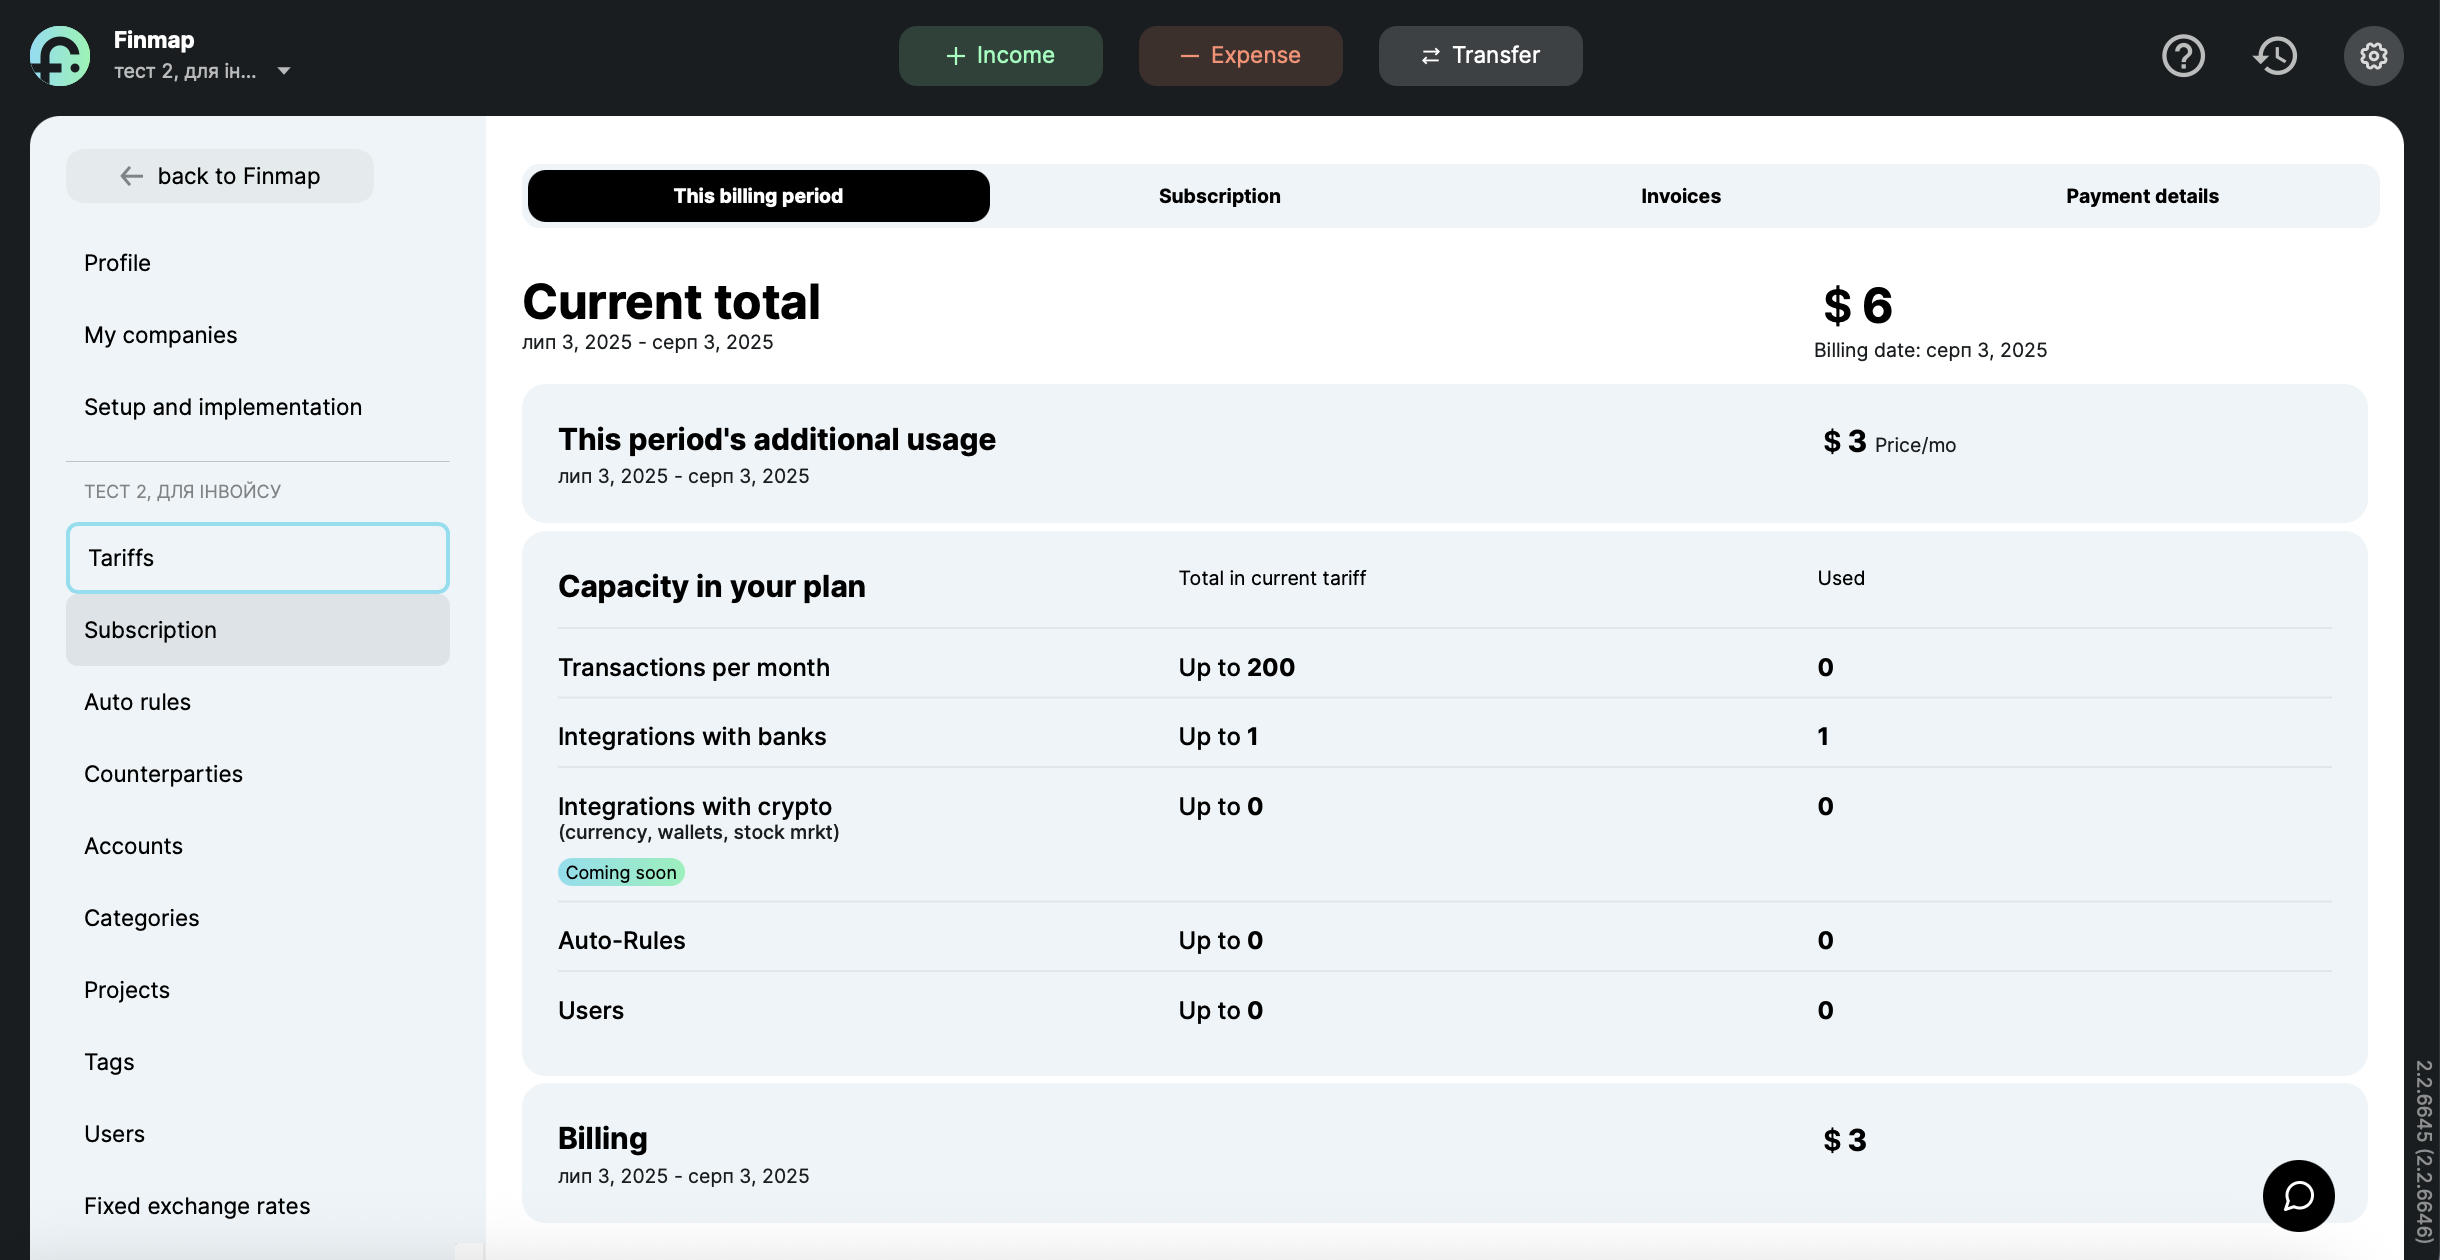
Task: Click the Finmap logo icon
Action: (60, 56)
